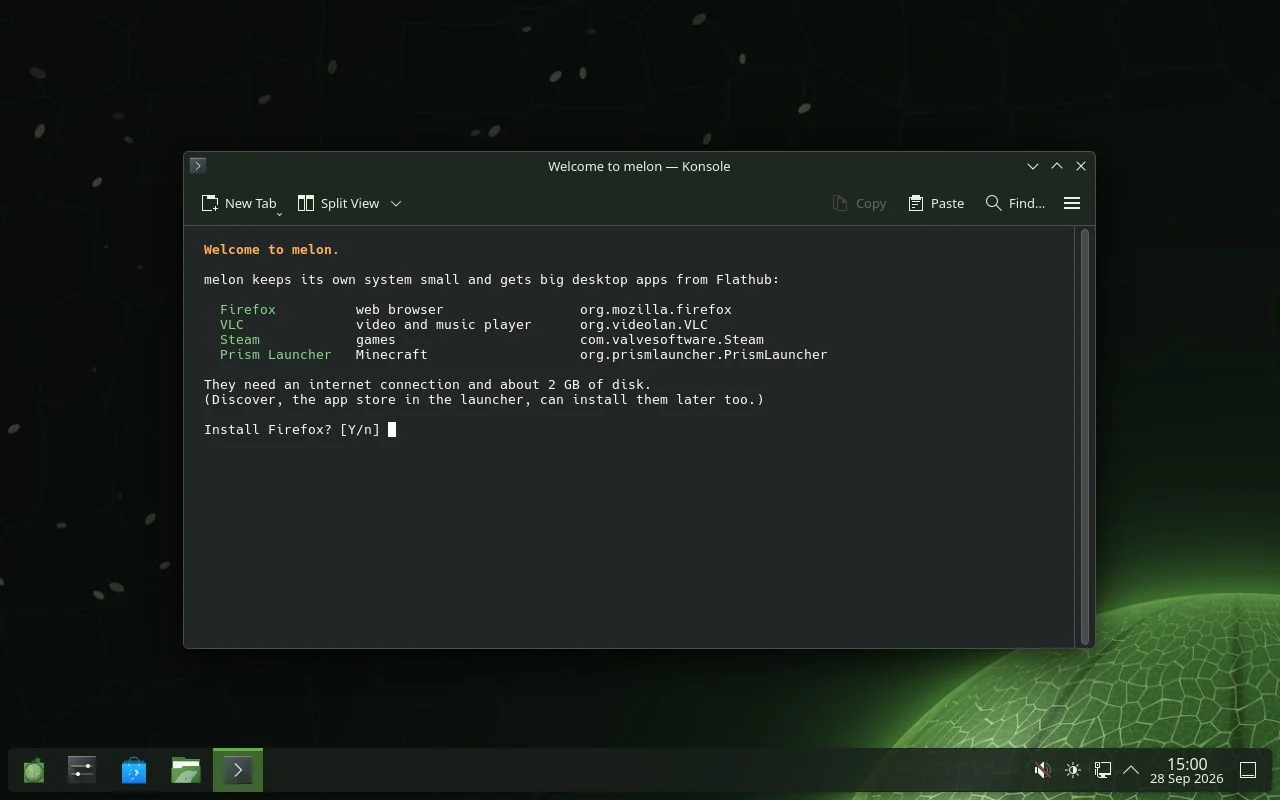
Task: Click the 'Welcome to melon.' heading
Action: click(272, 250)
